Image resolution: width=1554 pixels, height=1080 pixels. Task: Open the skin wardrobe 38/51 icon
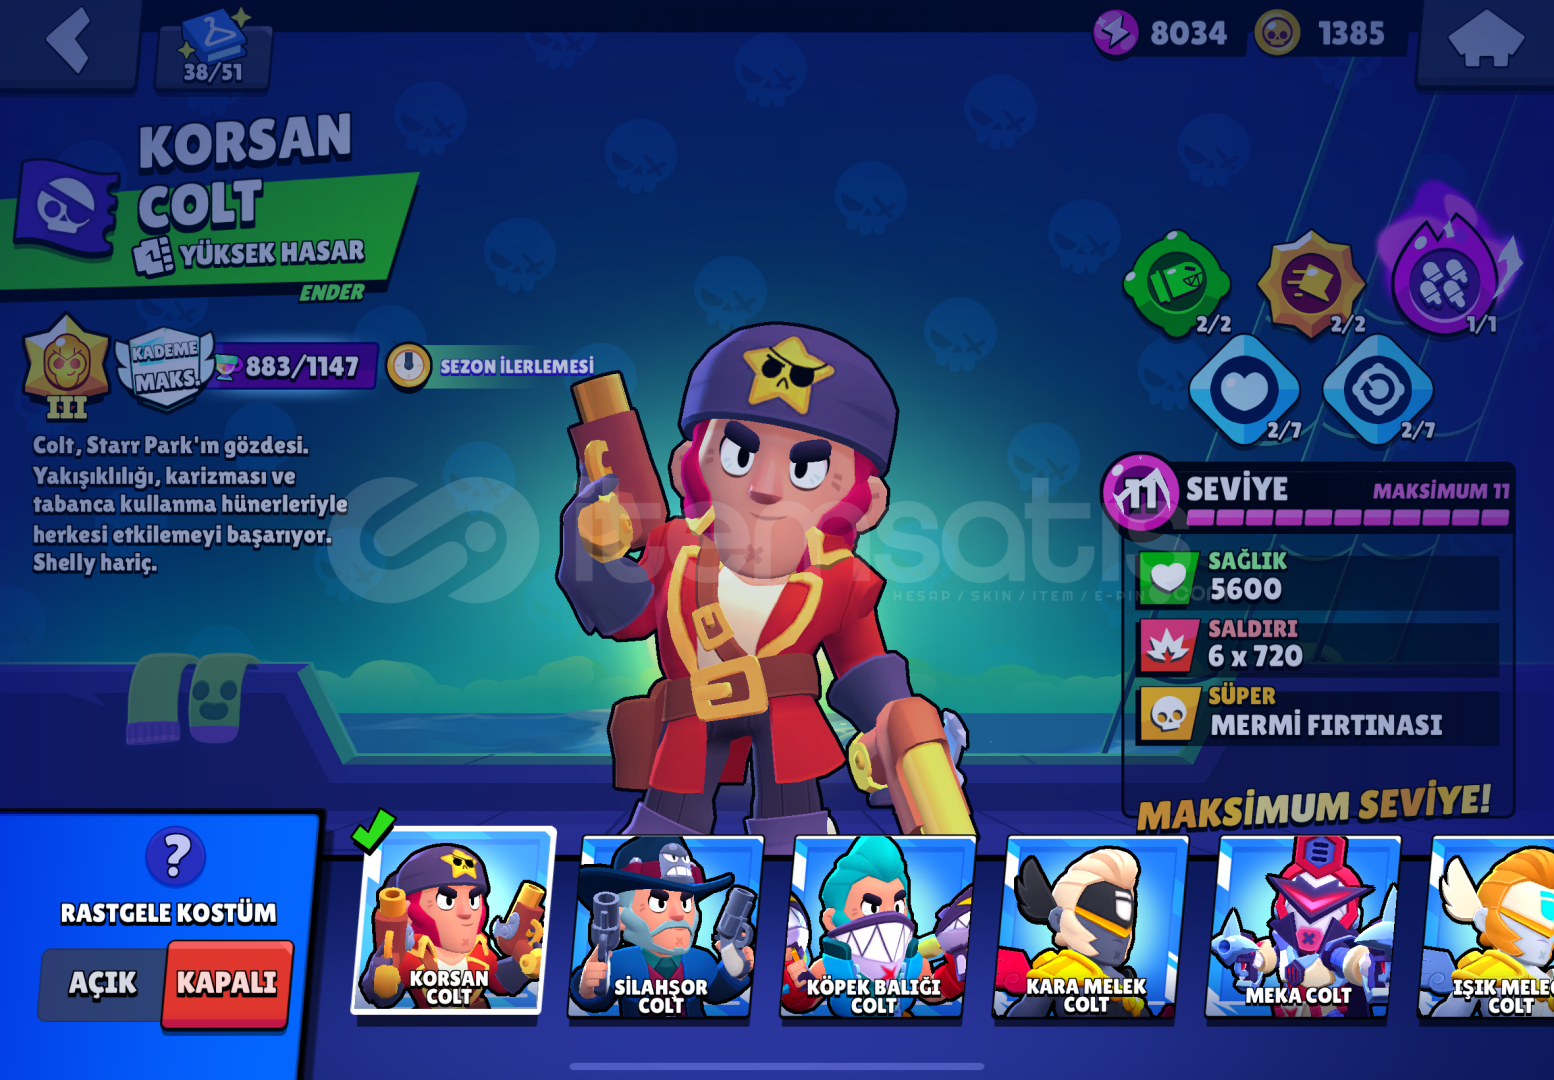tap(213, 47)
